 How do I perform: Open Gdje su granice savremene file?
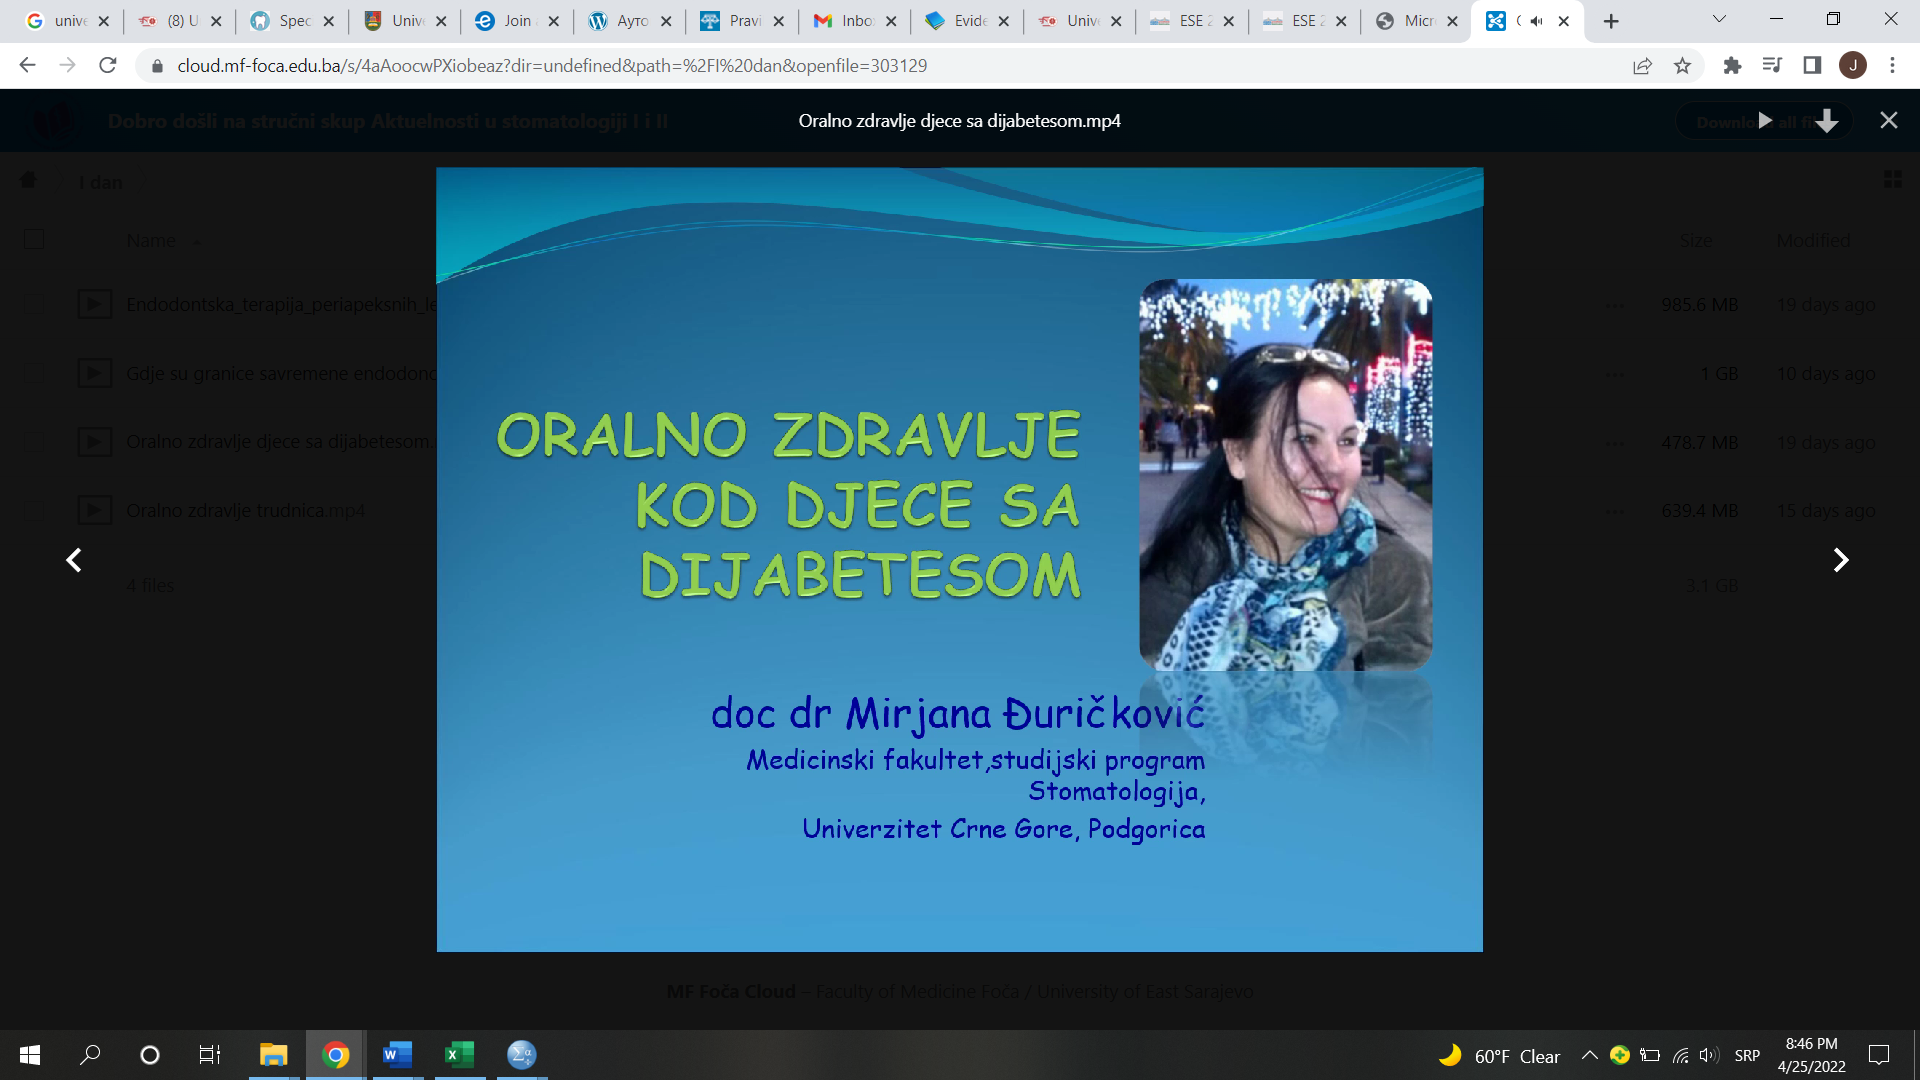pyautogui.click(x=281, y=373)
